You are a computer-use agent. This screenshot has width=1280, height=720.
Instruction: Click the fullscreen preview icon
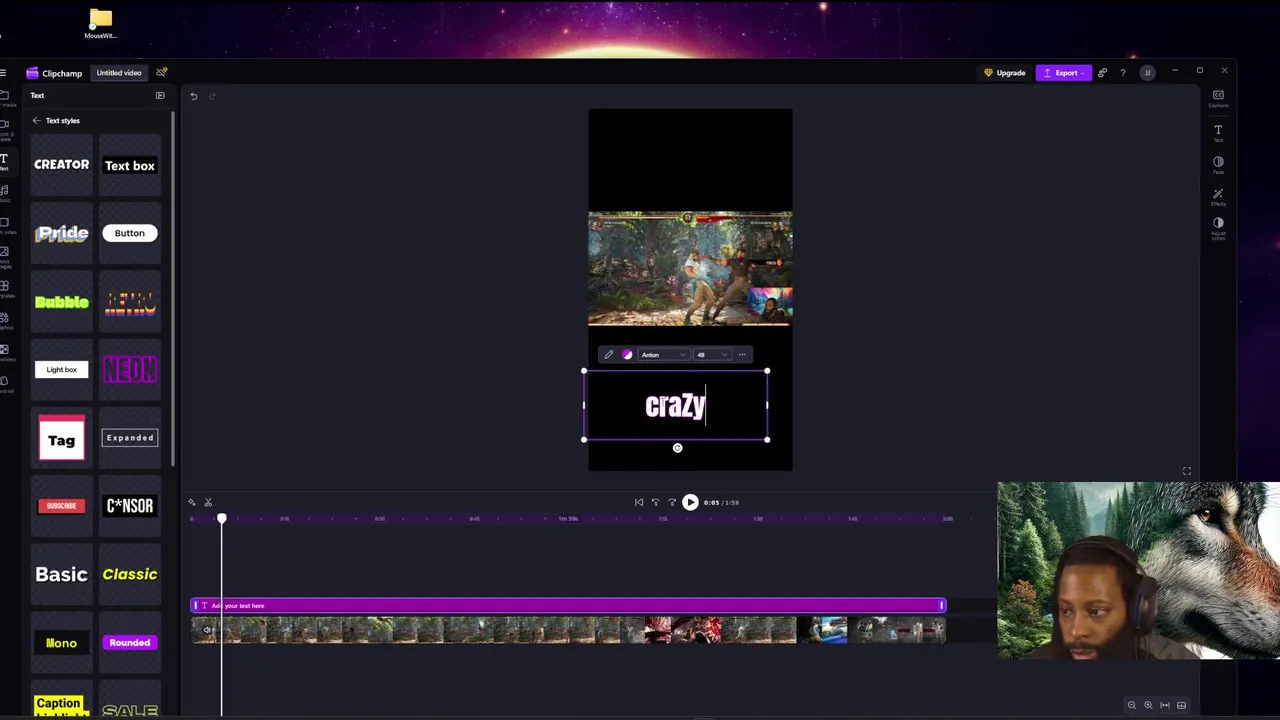1187,471
